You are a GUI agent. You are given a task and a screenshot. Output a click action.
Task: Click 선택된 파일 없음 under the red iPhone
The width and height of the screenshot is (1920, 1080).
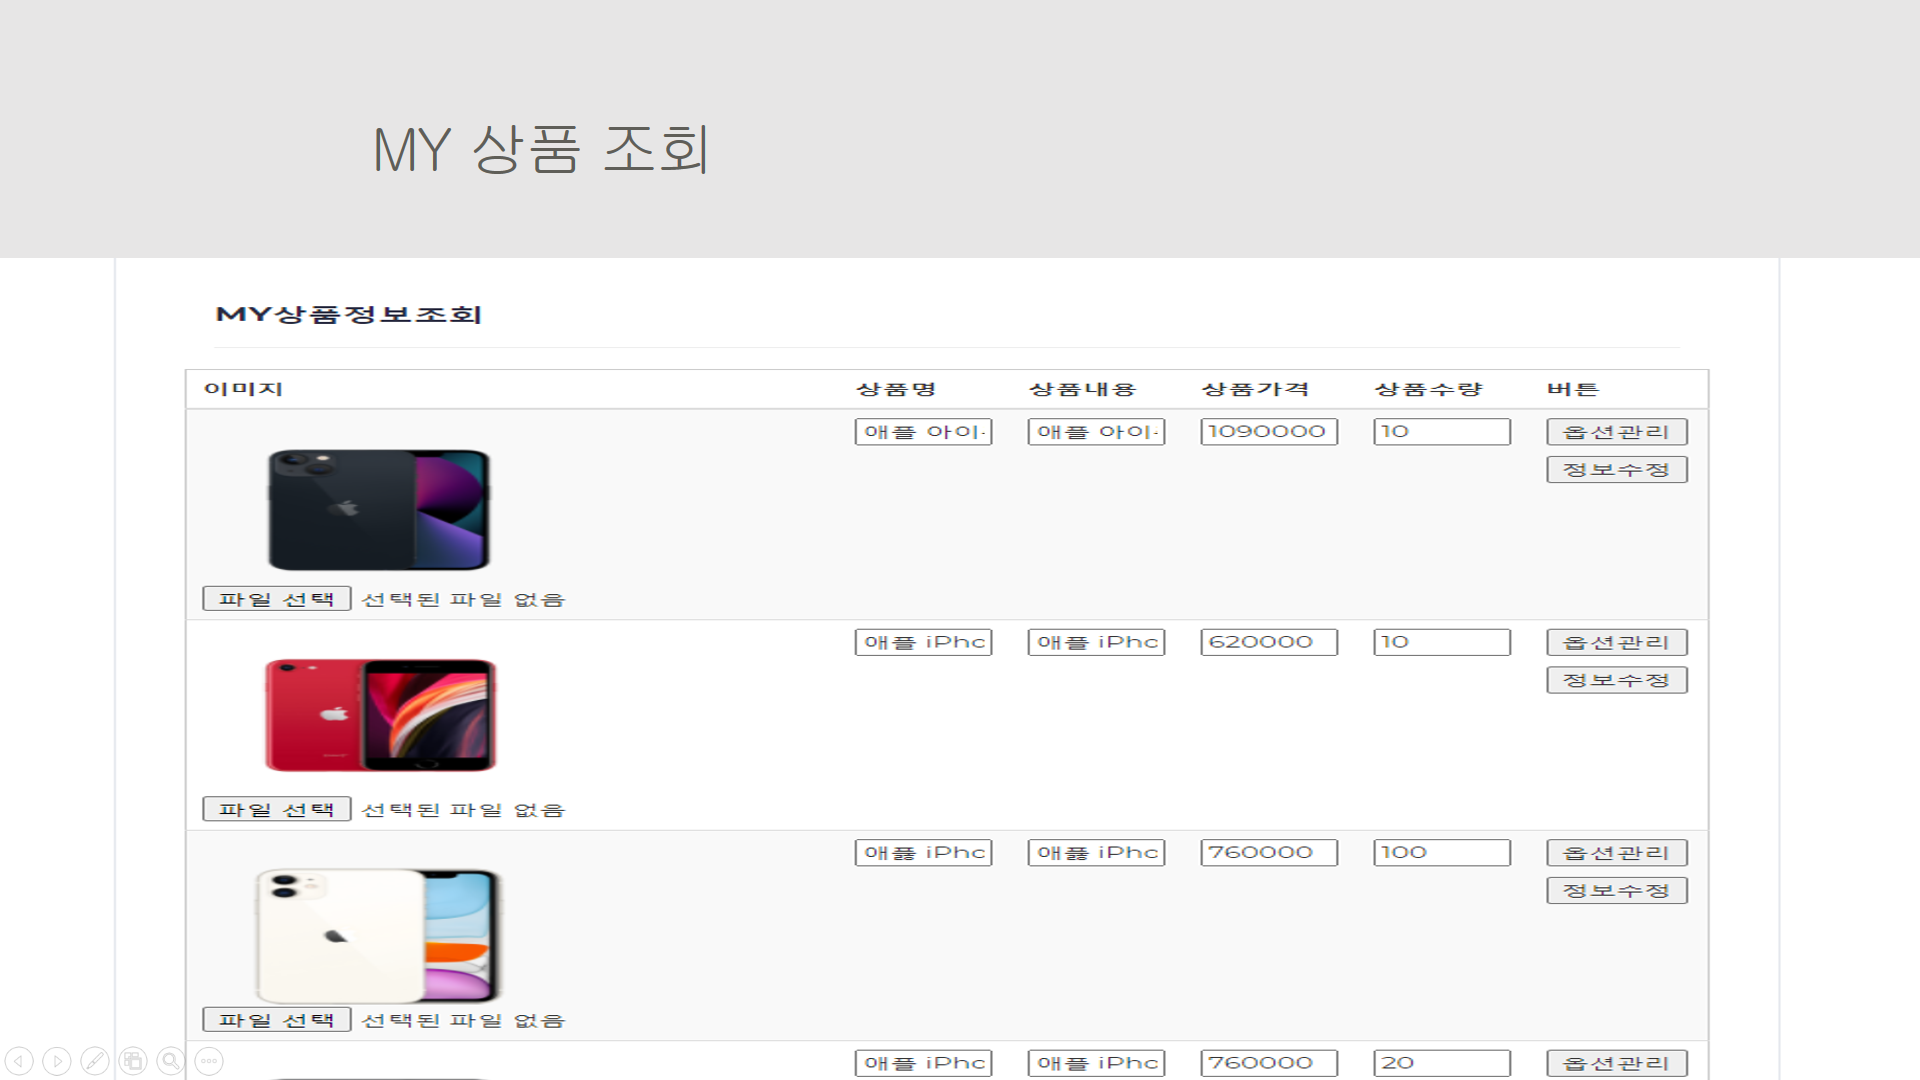point(463,810)
